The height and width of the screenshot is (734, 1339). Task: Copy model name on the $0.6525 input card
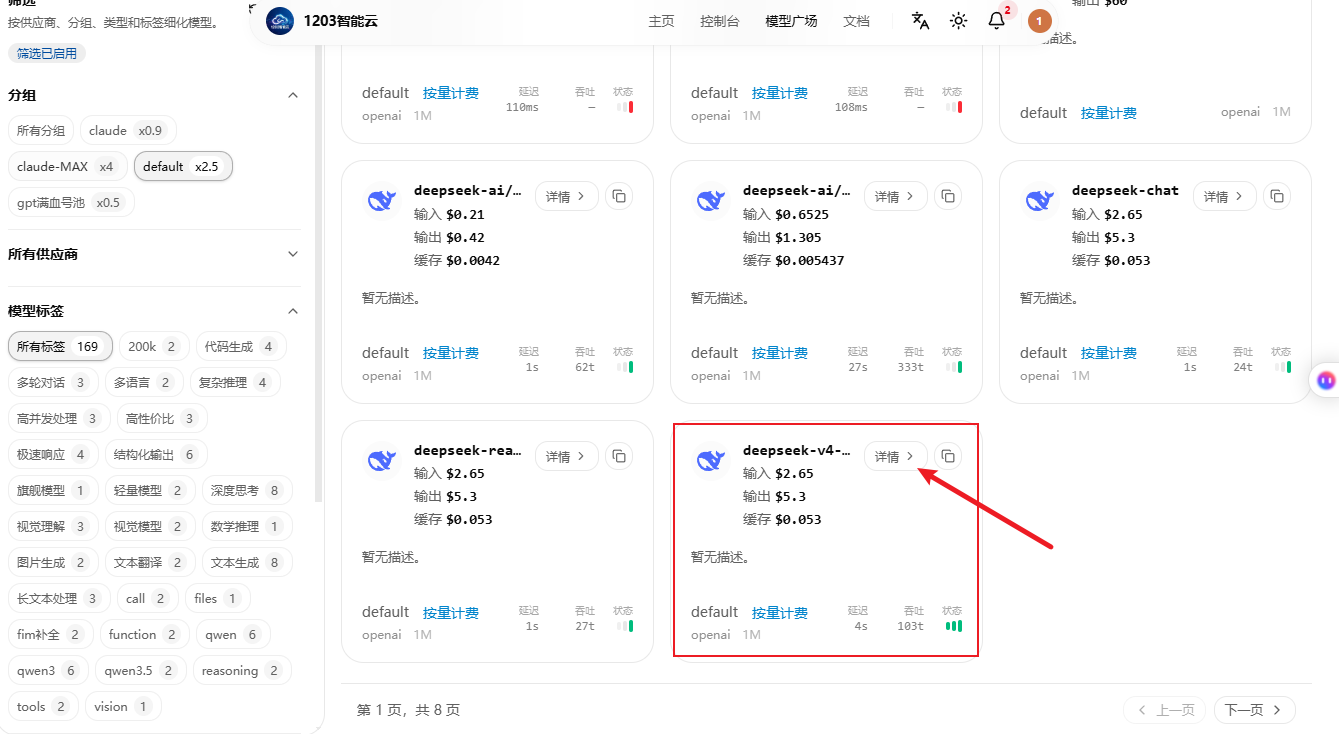948,197
